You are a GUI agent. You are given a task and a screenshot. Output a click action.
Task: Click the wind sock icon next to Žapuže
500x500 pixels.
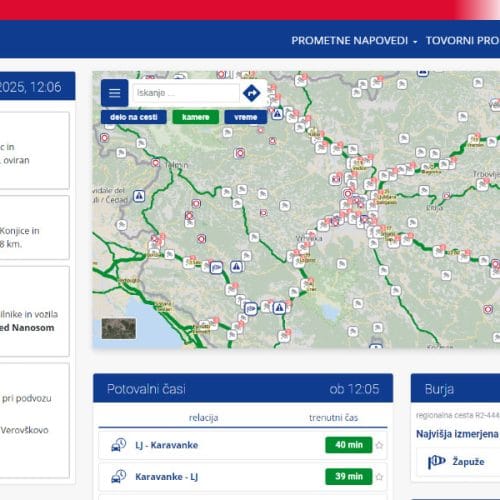pyautogui.click(x=436, y=462)
